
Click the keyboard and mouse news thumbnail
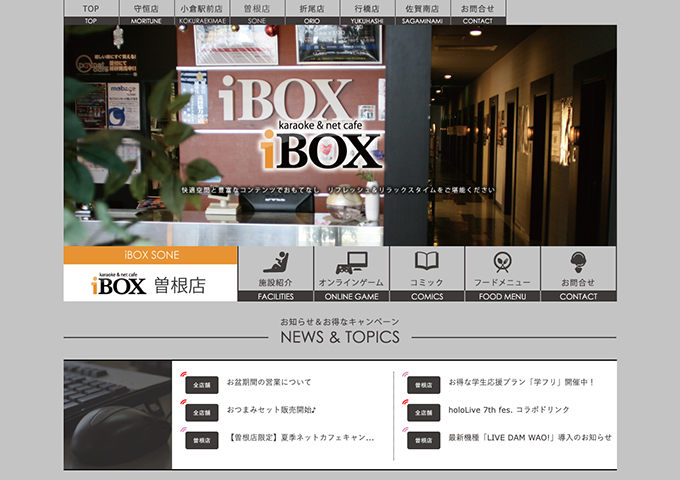pyautogui.click(x=118, y=415)
